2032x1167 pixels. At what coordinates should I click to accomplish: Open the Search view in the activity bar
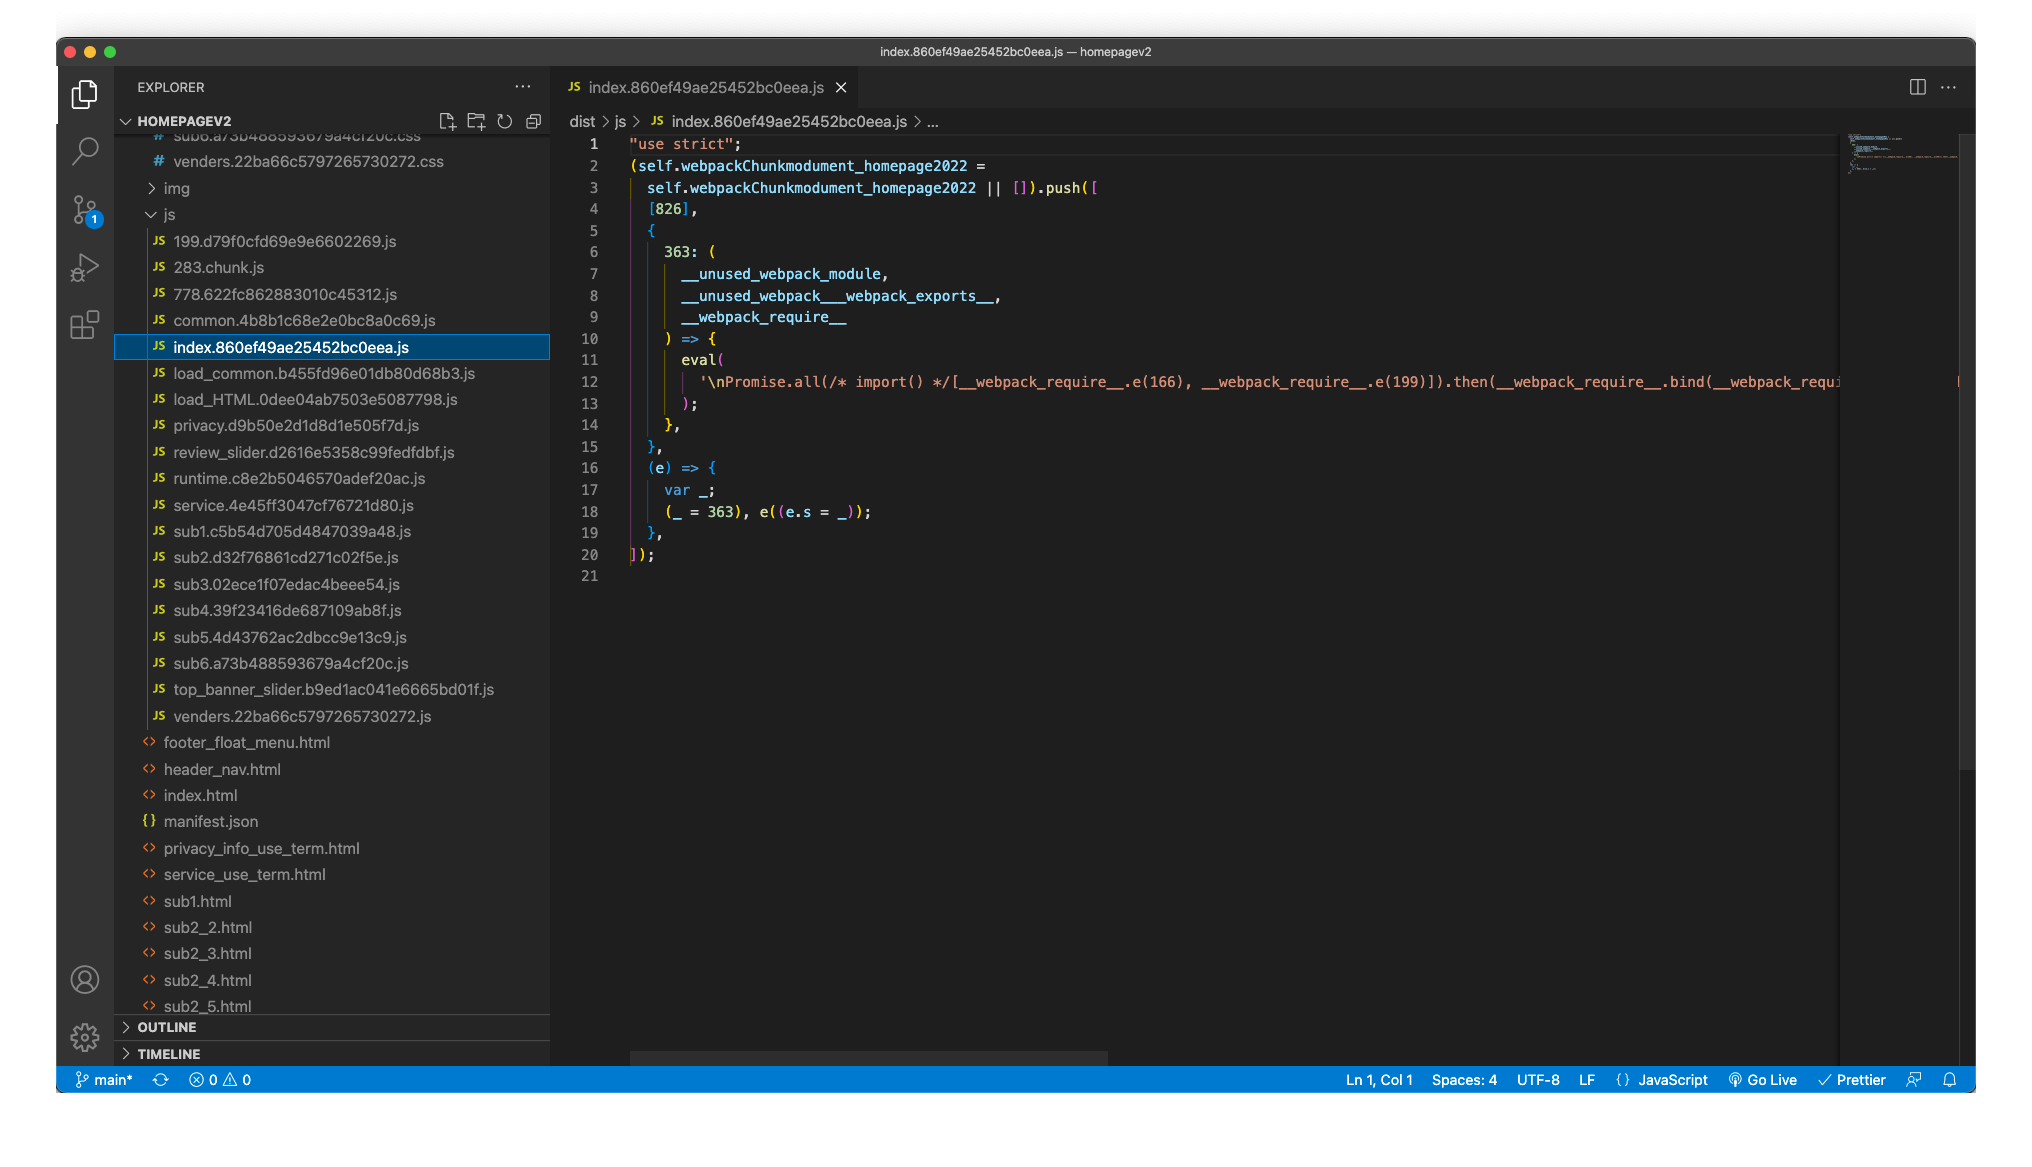coord(84,151)
